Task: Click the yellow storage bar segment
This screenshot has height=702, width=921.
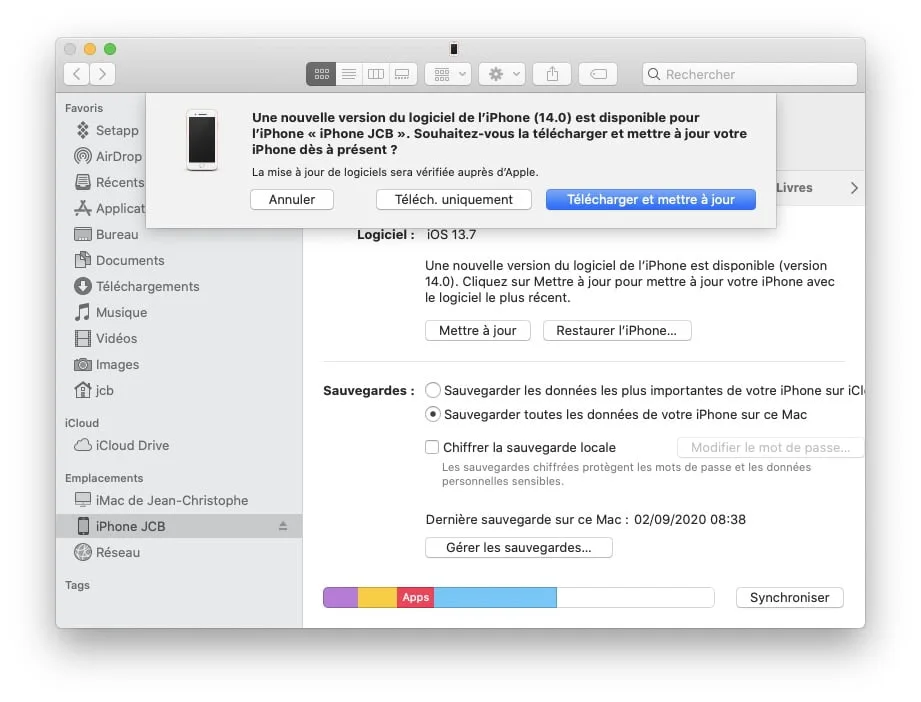Action: click(x=378, y=597)
